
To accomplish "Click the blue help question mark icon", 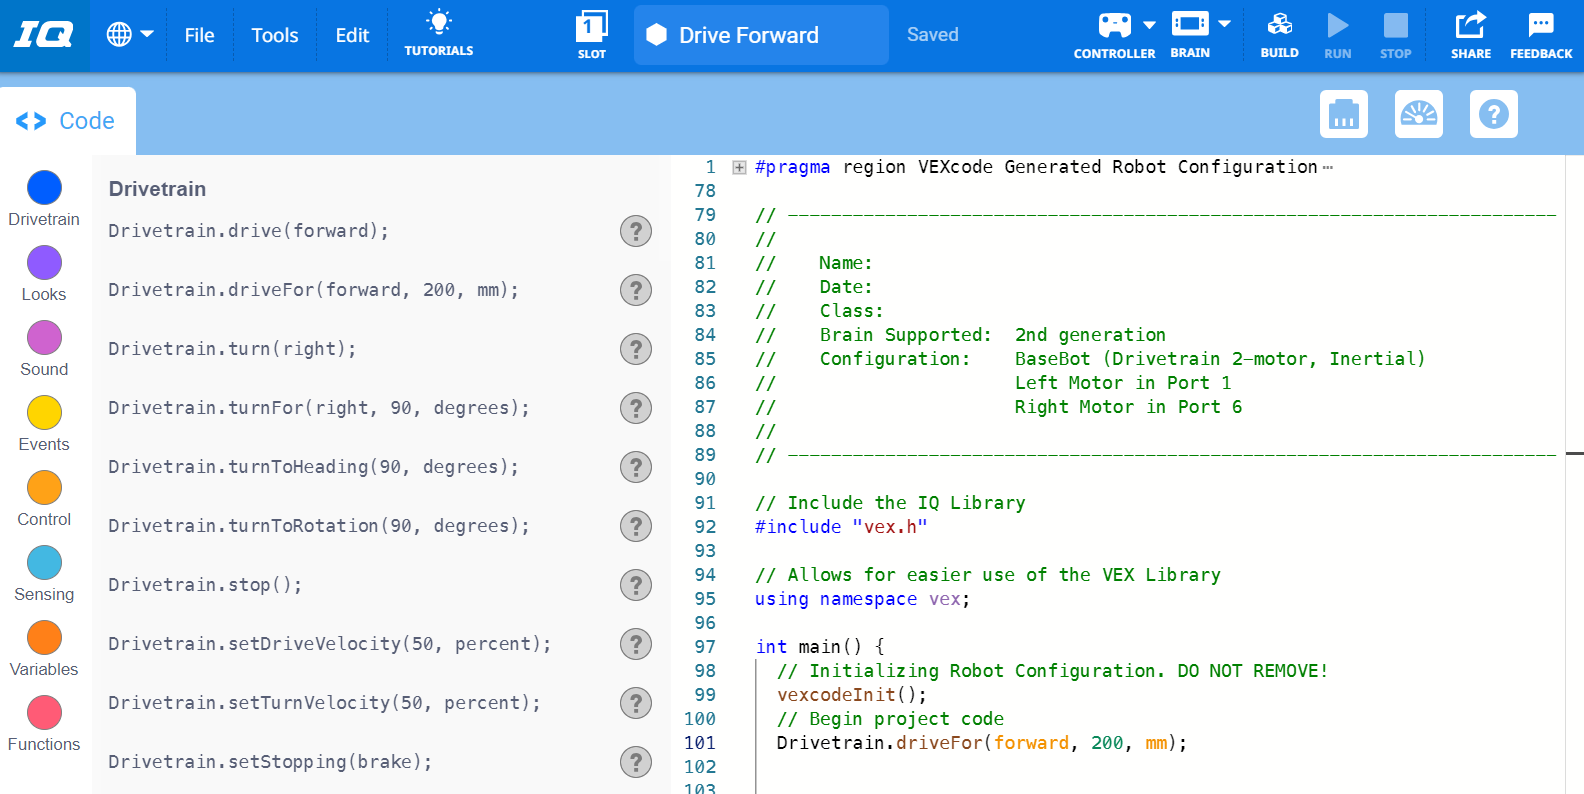I will point(1493,114).
